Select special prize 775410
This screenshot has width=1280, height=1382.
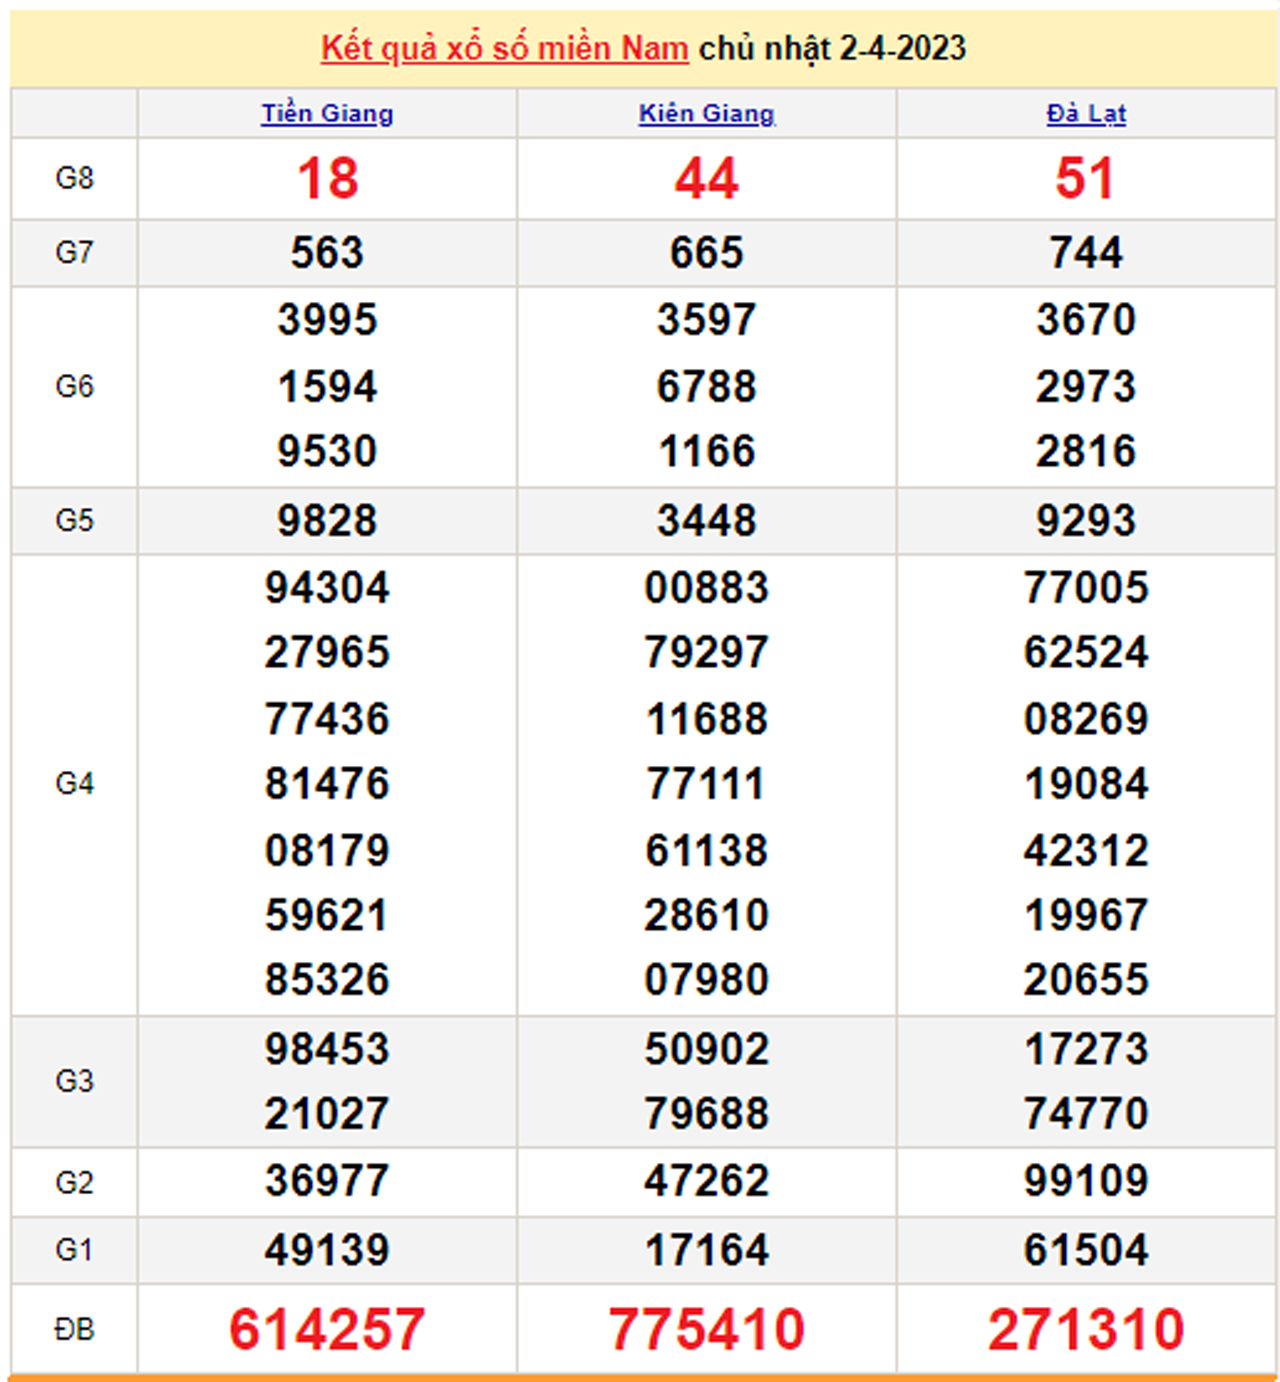[707, 1329]
